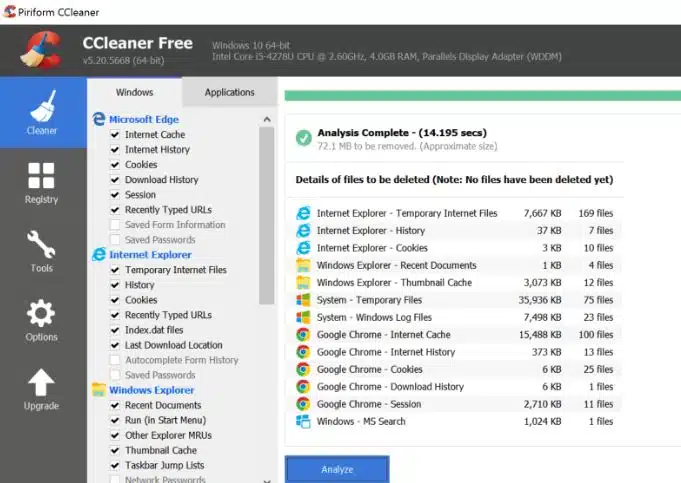Select the Windows - MS Search result row
The width and height of the screenshot is (681, 483).
tap(455, 421)
